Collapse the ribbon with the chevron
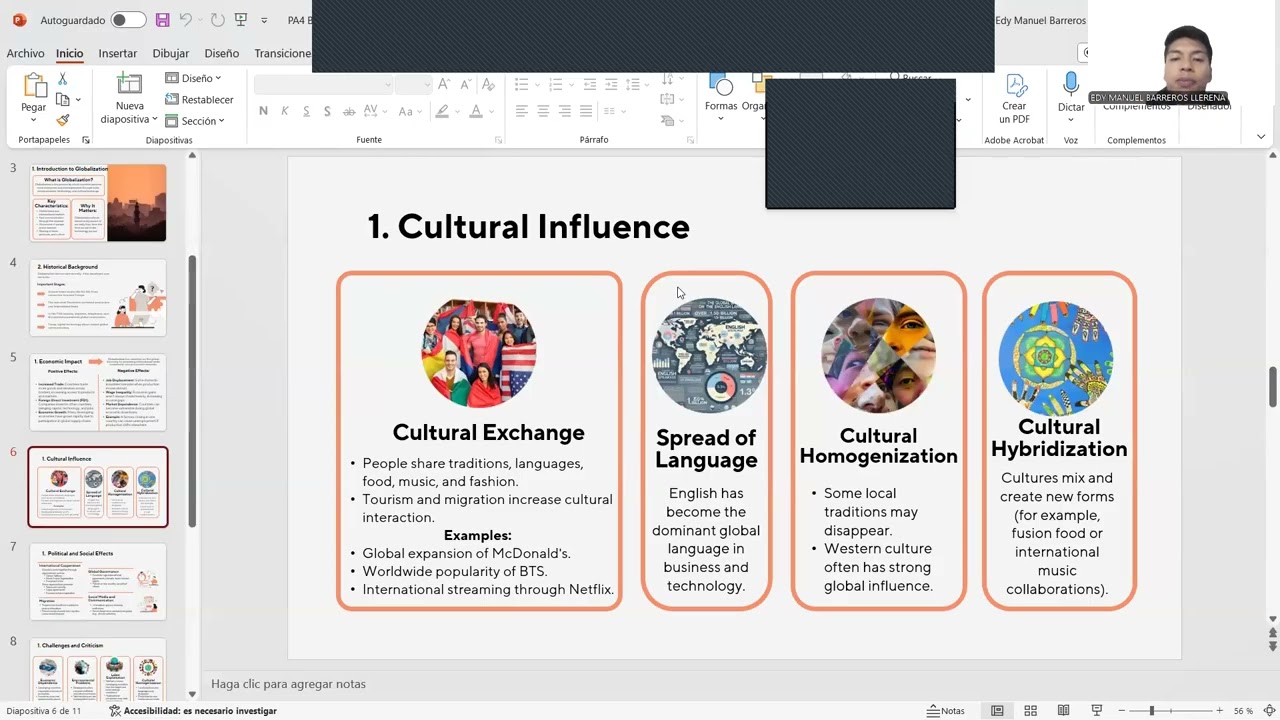 tap(1261, 137)
